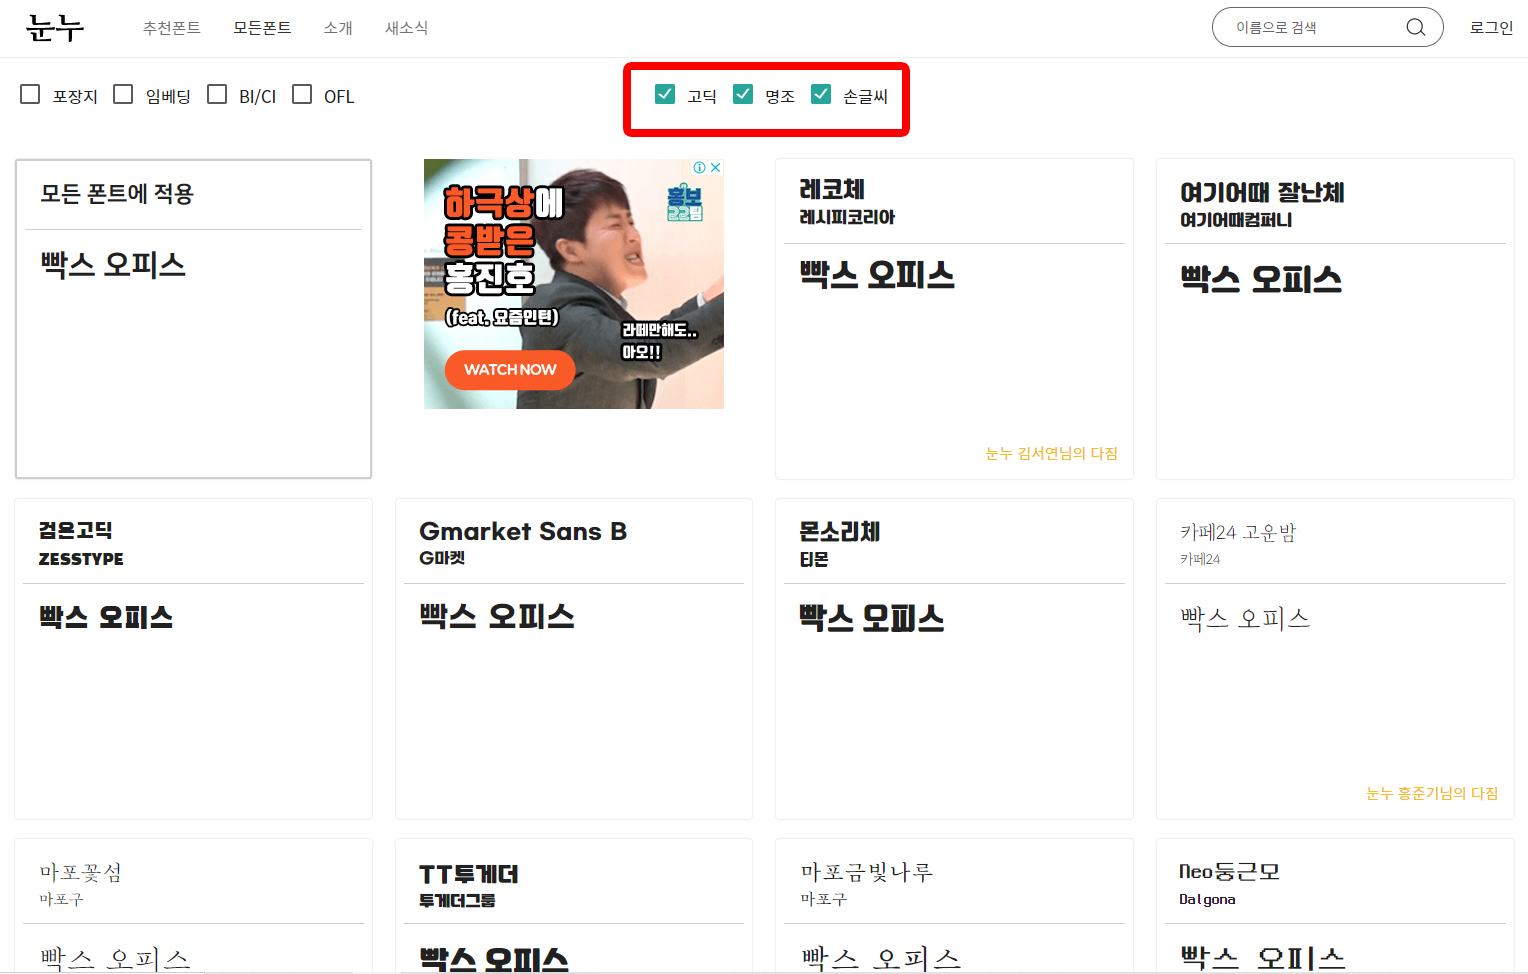Open the 추천폰트 menu

tap(172, 28)
